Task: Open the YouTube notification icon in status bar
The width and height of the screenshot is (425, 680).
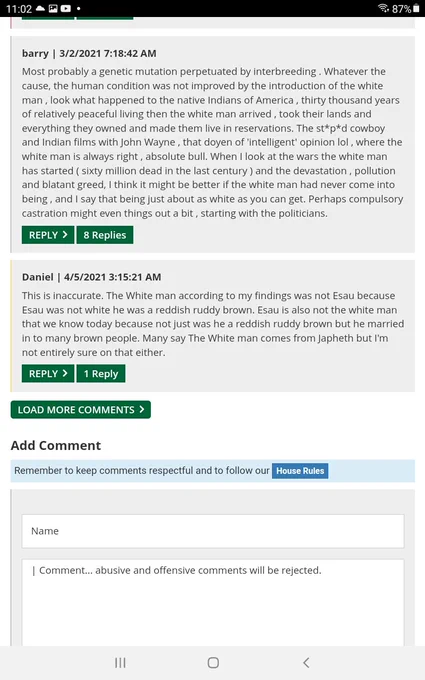Action: [66, 8]
